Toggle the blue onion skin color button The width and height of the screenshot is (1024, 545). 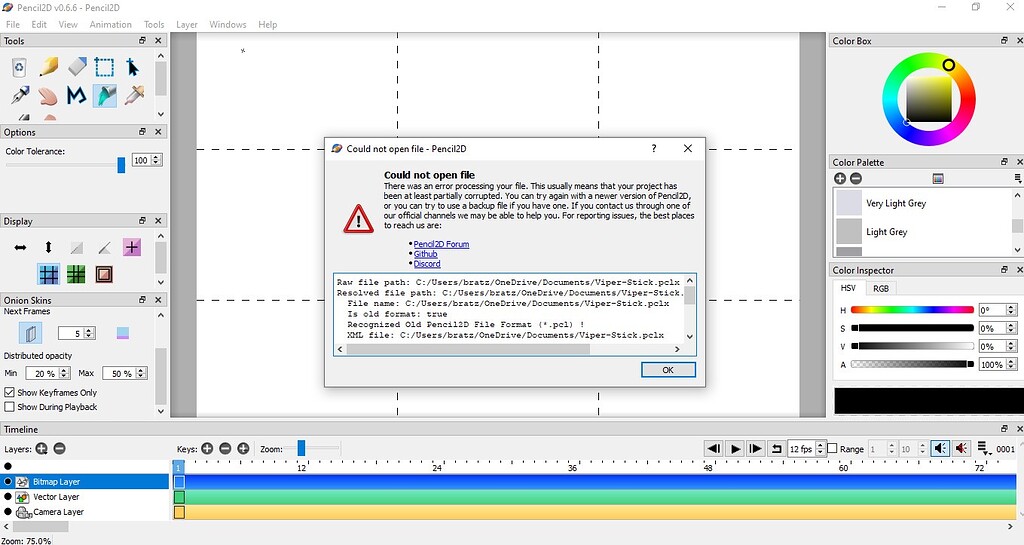click(123, 334)
